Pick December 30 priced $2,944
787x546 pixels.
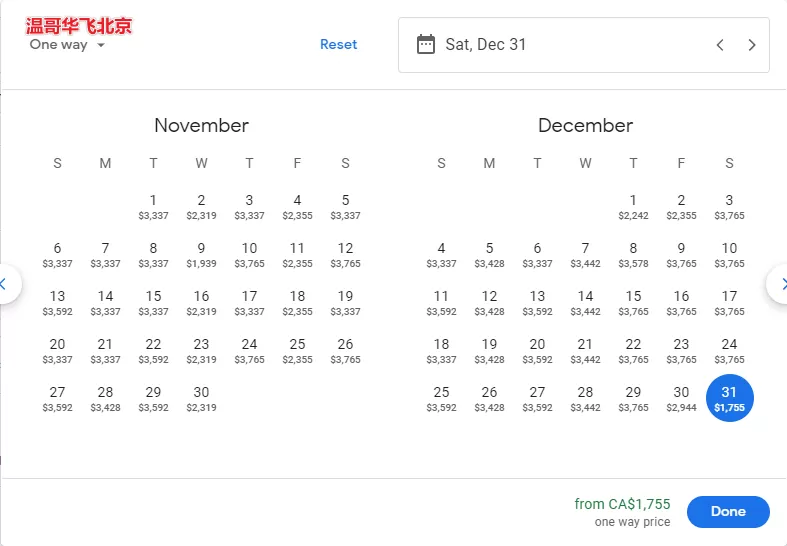click(681, 398)
